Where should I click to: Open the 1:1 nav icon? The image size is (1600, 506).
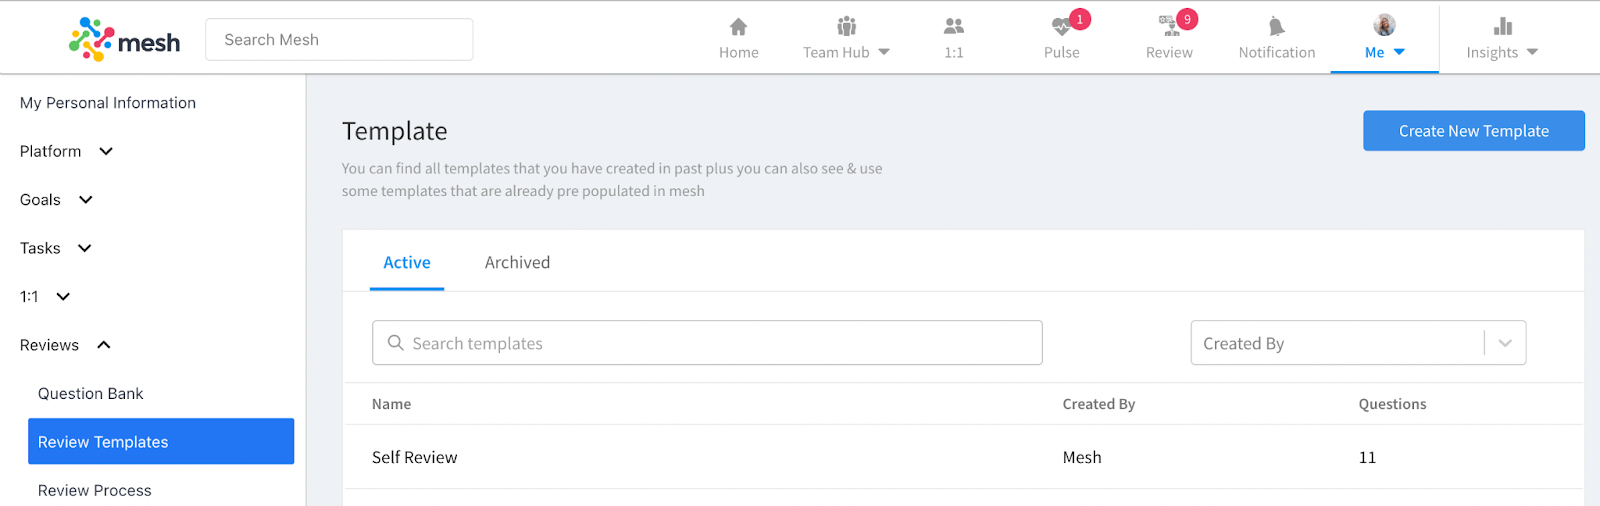pyautogui.click(x=954, y=26)
